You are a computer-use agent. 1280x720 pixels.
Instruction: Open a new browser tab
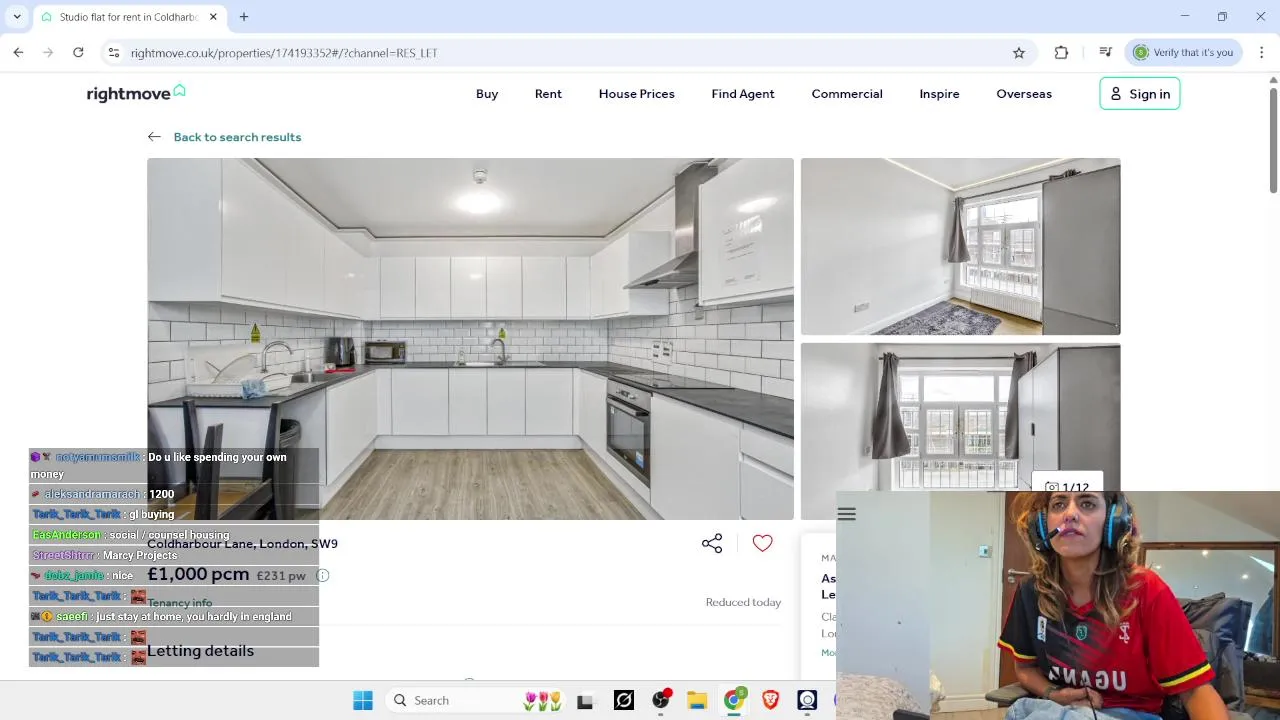[x=244, y=17]
